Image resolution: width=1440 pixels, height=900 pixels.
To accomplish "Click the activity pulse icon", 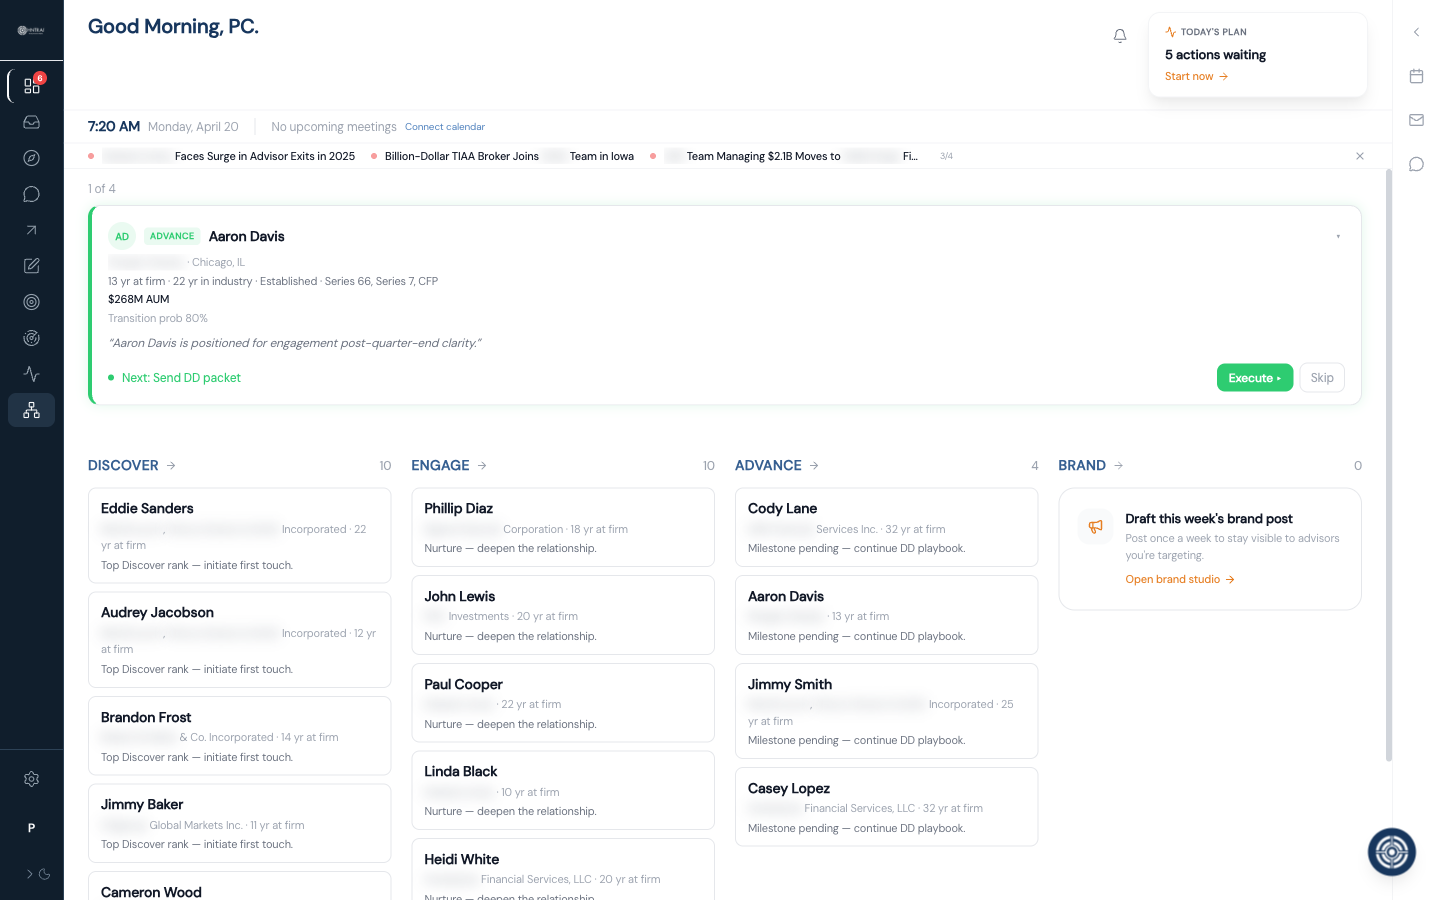I will (x=31, y=373).
